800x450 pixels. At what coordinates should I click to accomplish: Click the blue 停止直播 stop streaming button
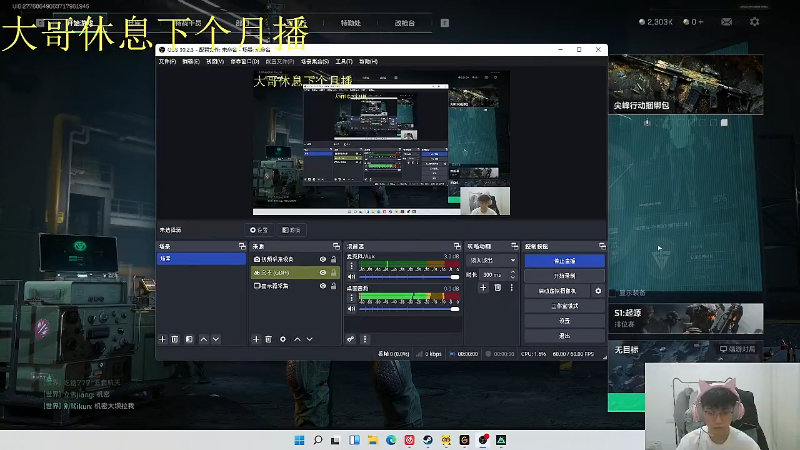point(564,261)
